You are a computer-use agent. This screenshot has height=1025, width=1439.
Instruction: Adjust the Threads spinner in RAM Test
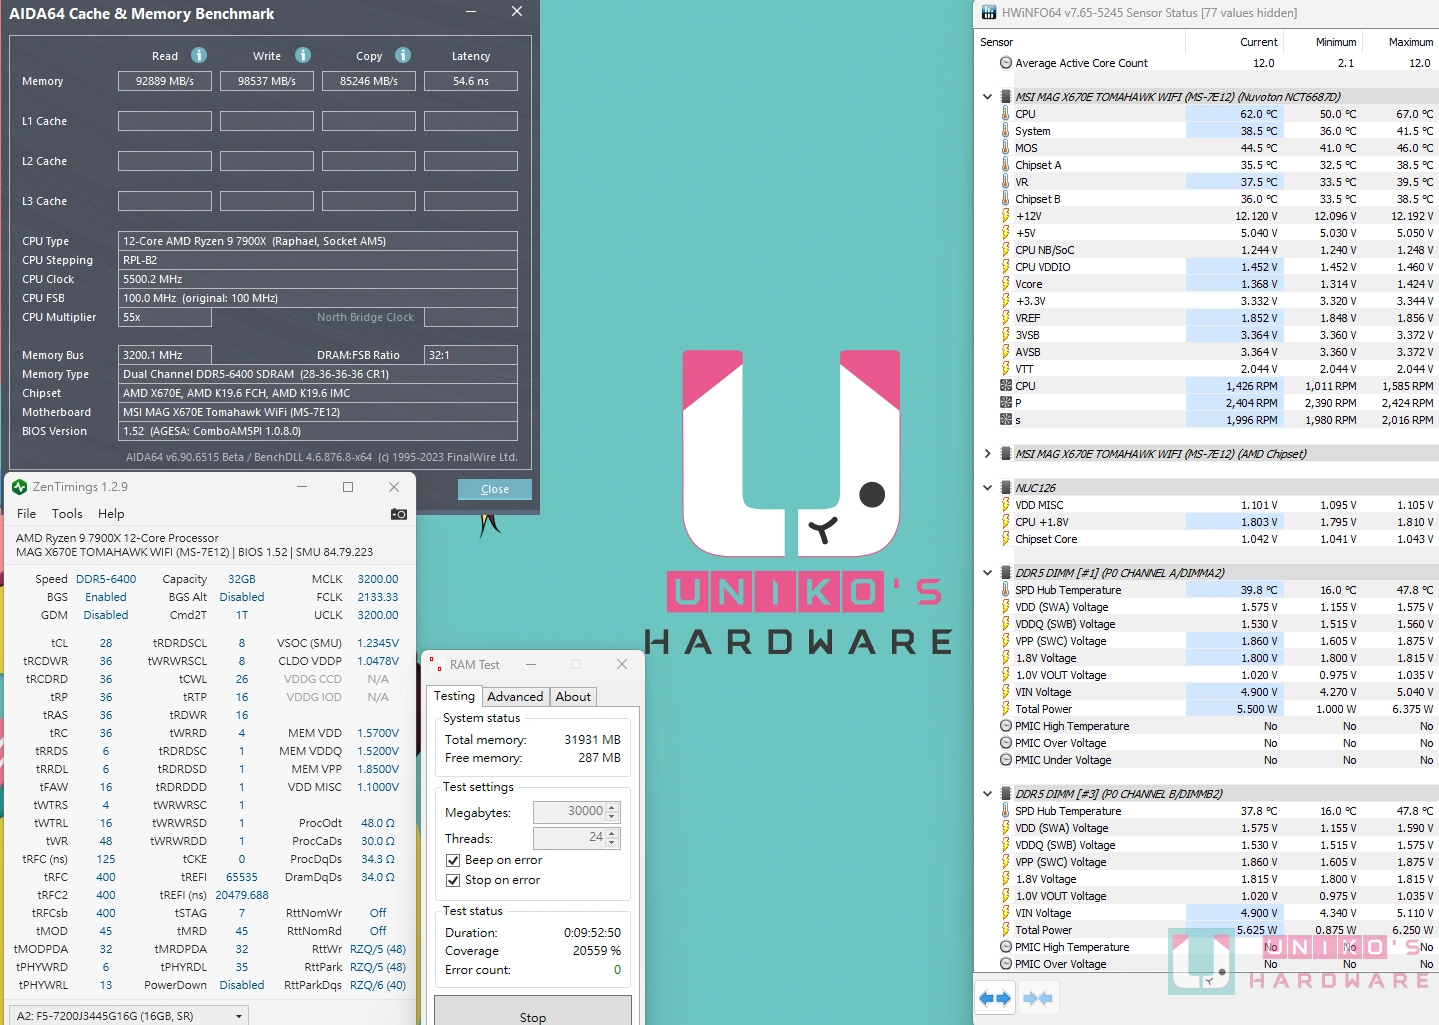613,838
